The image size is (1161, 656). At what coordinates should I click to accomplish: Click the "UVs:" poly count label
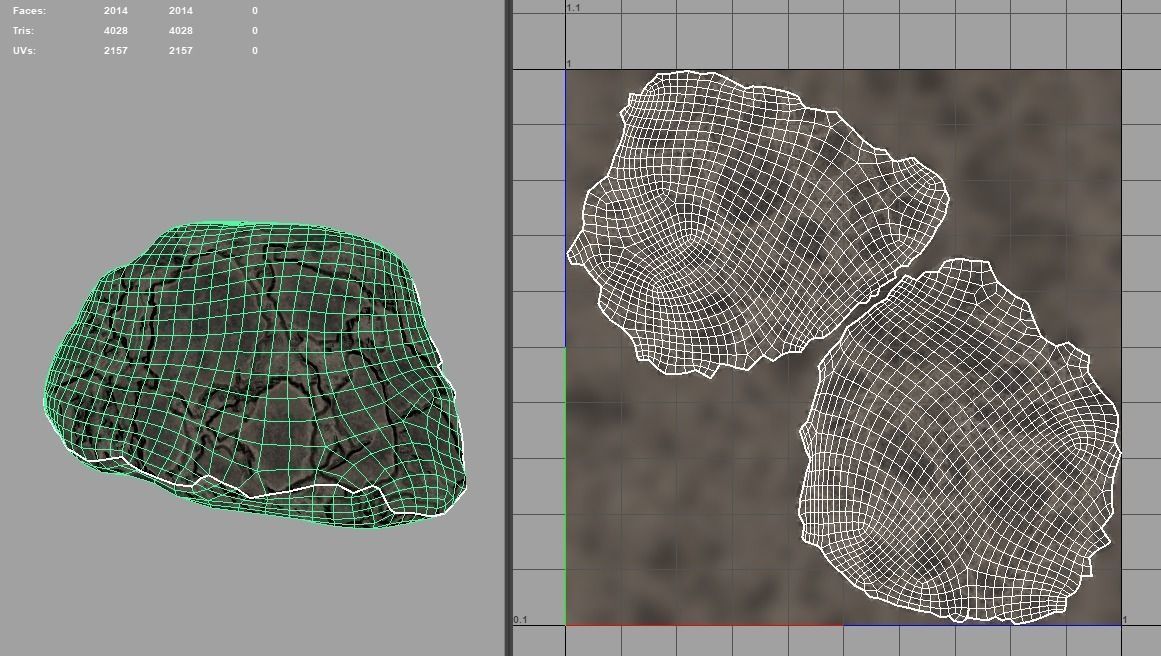(x=24, y=50)
